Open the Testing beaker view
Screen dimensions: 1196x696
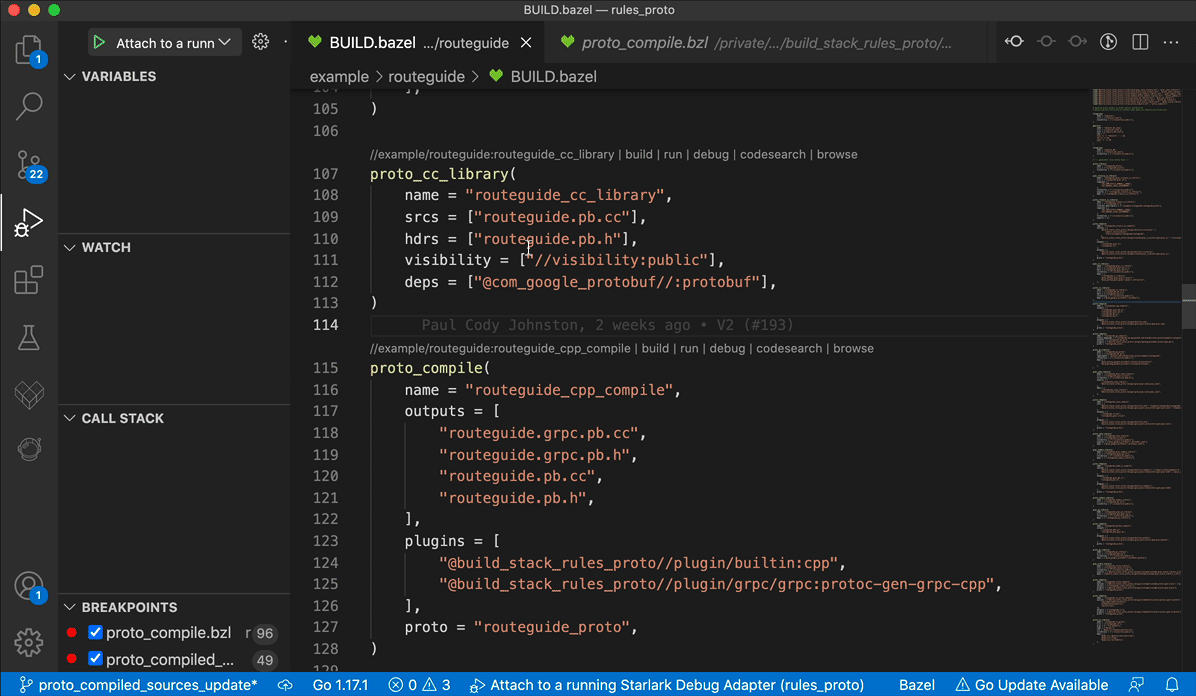pos(29,337)
